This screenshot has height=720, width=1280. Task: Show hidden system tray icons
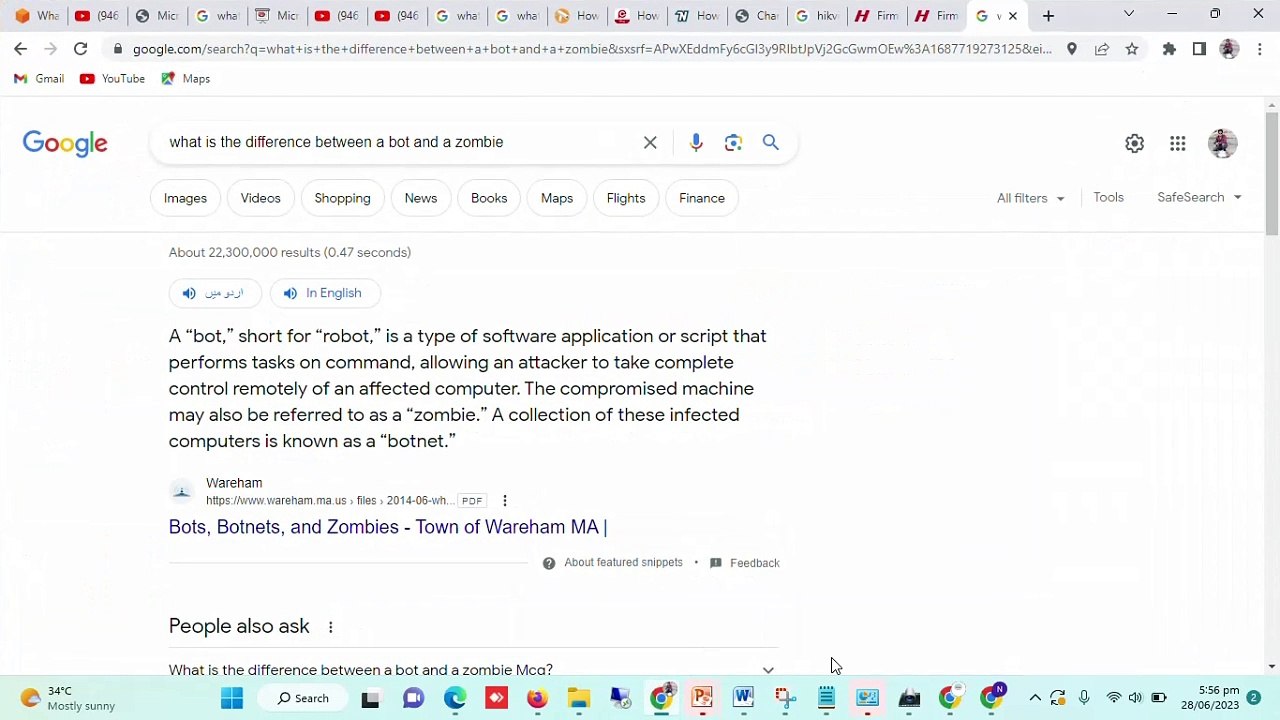(1035, 698)
